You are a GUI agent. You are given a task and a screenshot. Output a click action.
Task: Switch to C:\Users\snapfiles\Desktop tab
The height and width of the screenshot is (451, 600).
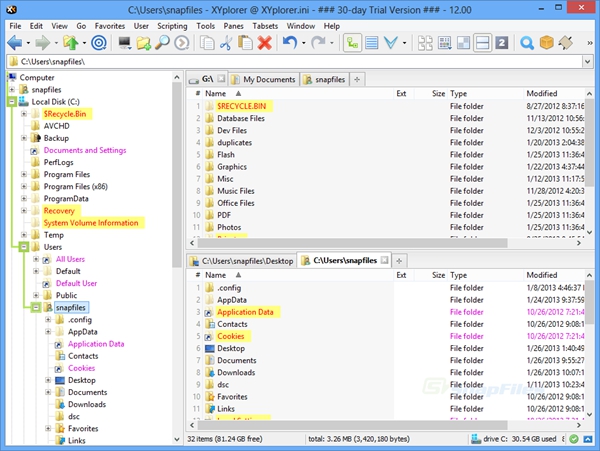242,261
